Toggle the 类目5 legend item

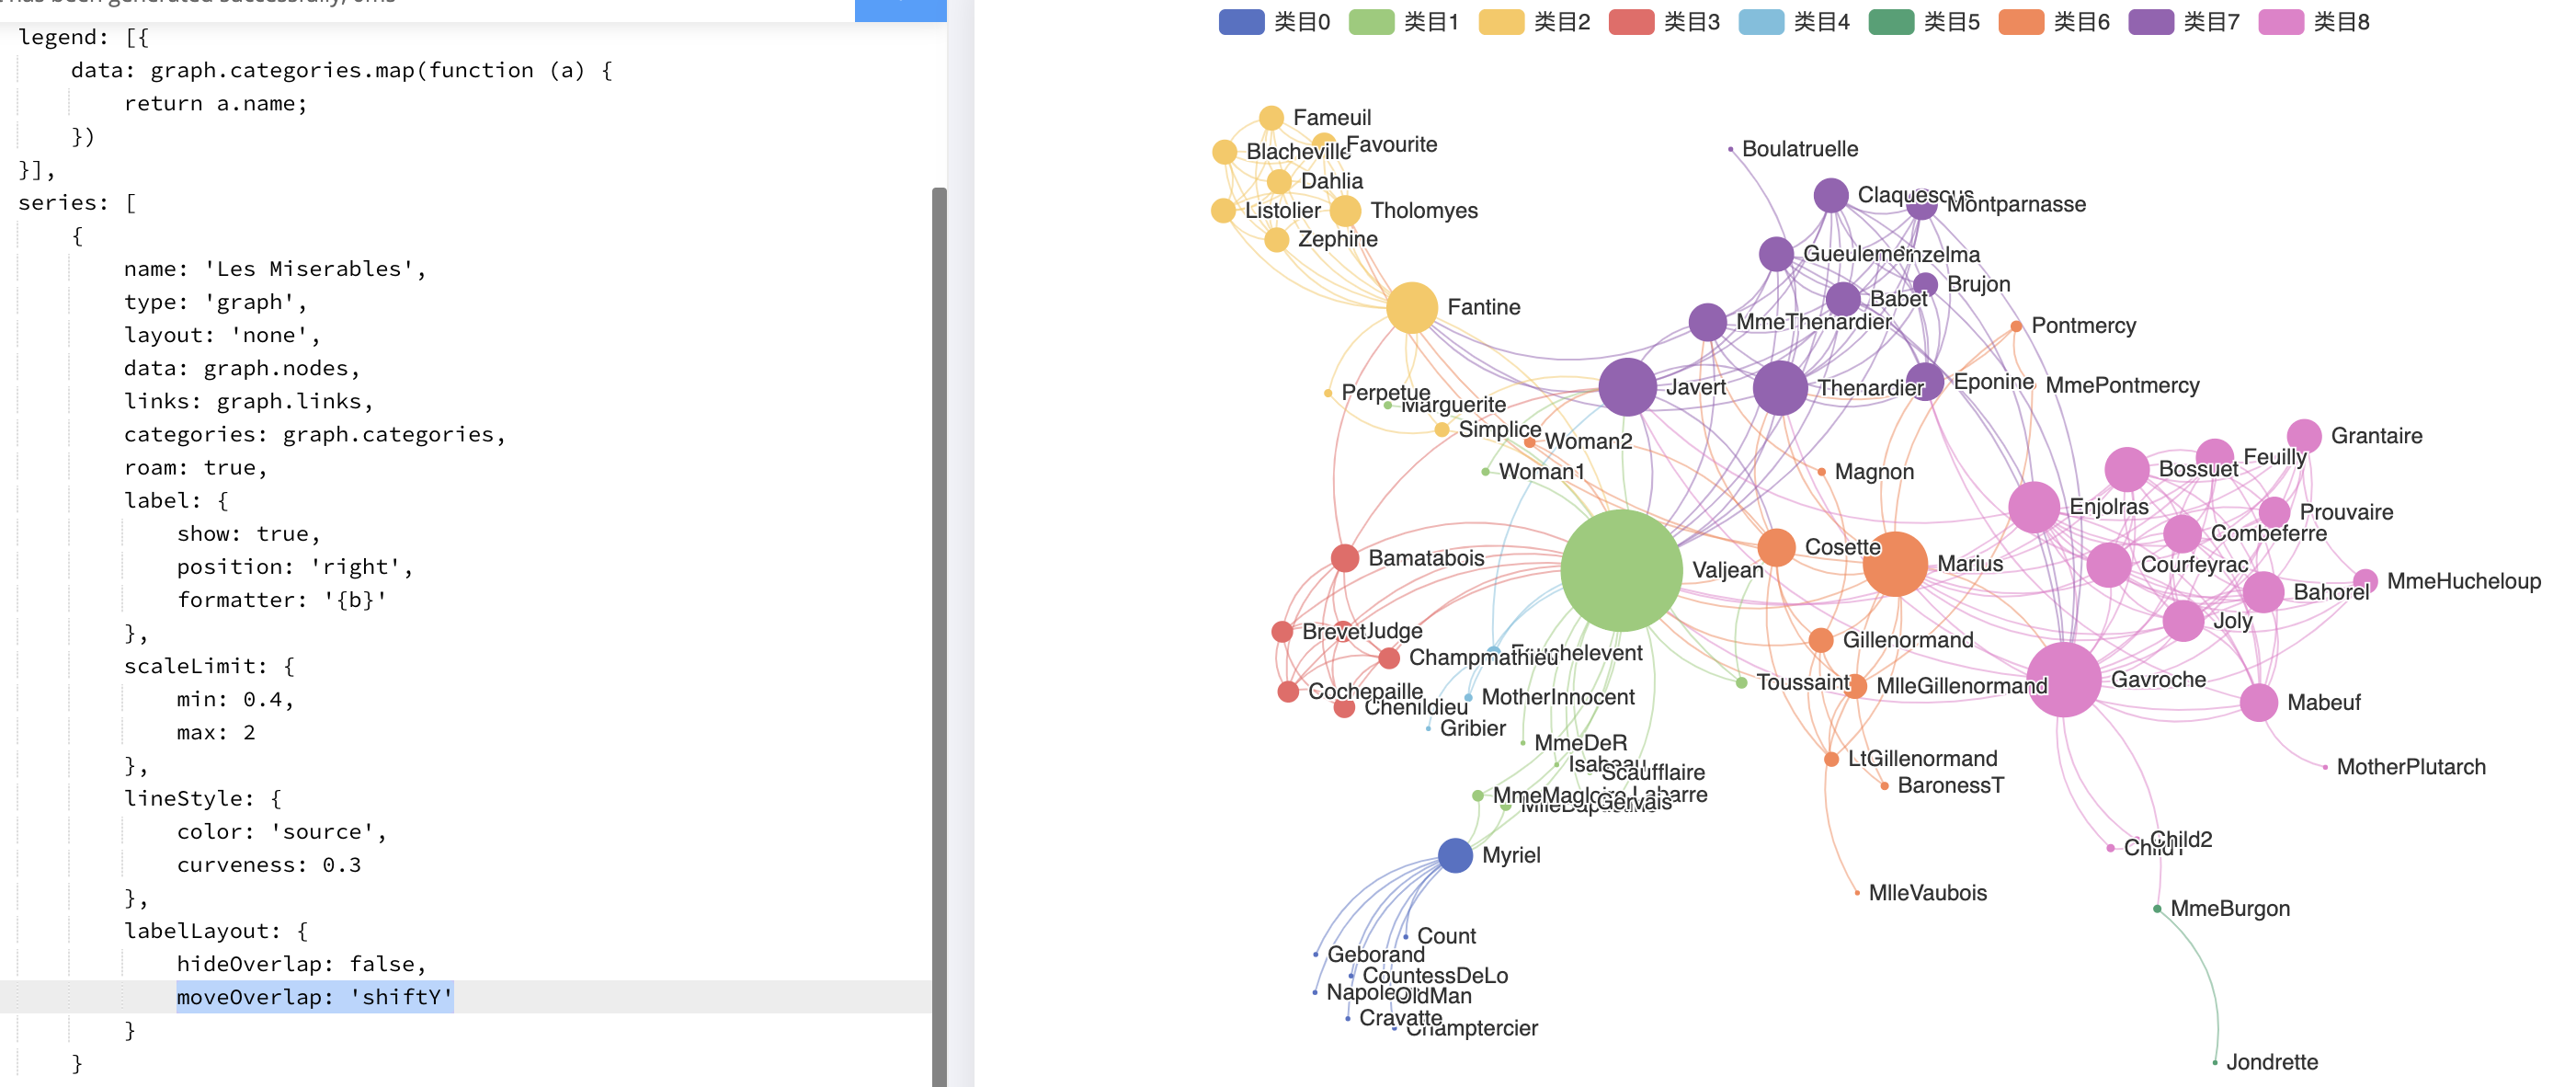tap(1923, 22)
